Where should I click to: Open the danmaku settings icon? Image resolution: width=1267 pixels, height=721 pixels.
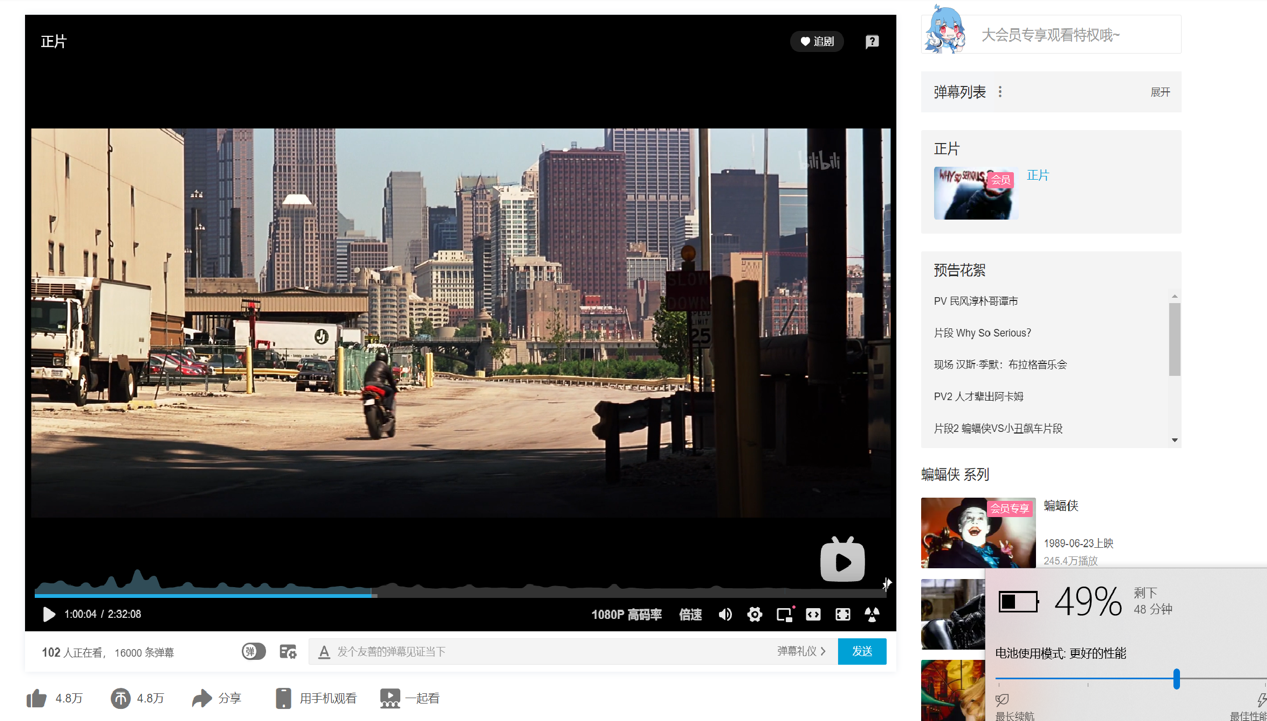[x=288, y=652]
